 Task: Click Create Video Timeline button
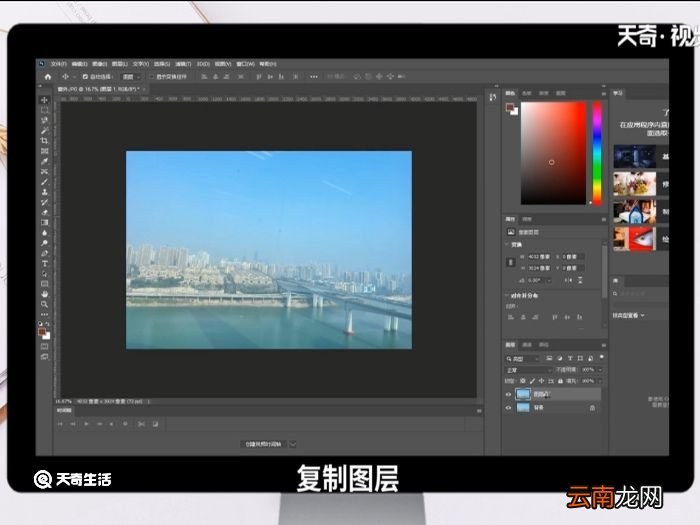click(264, 444)
